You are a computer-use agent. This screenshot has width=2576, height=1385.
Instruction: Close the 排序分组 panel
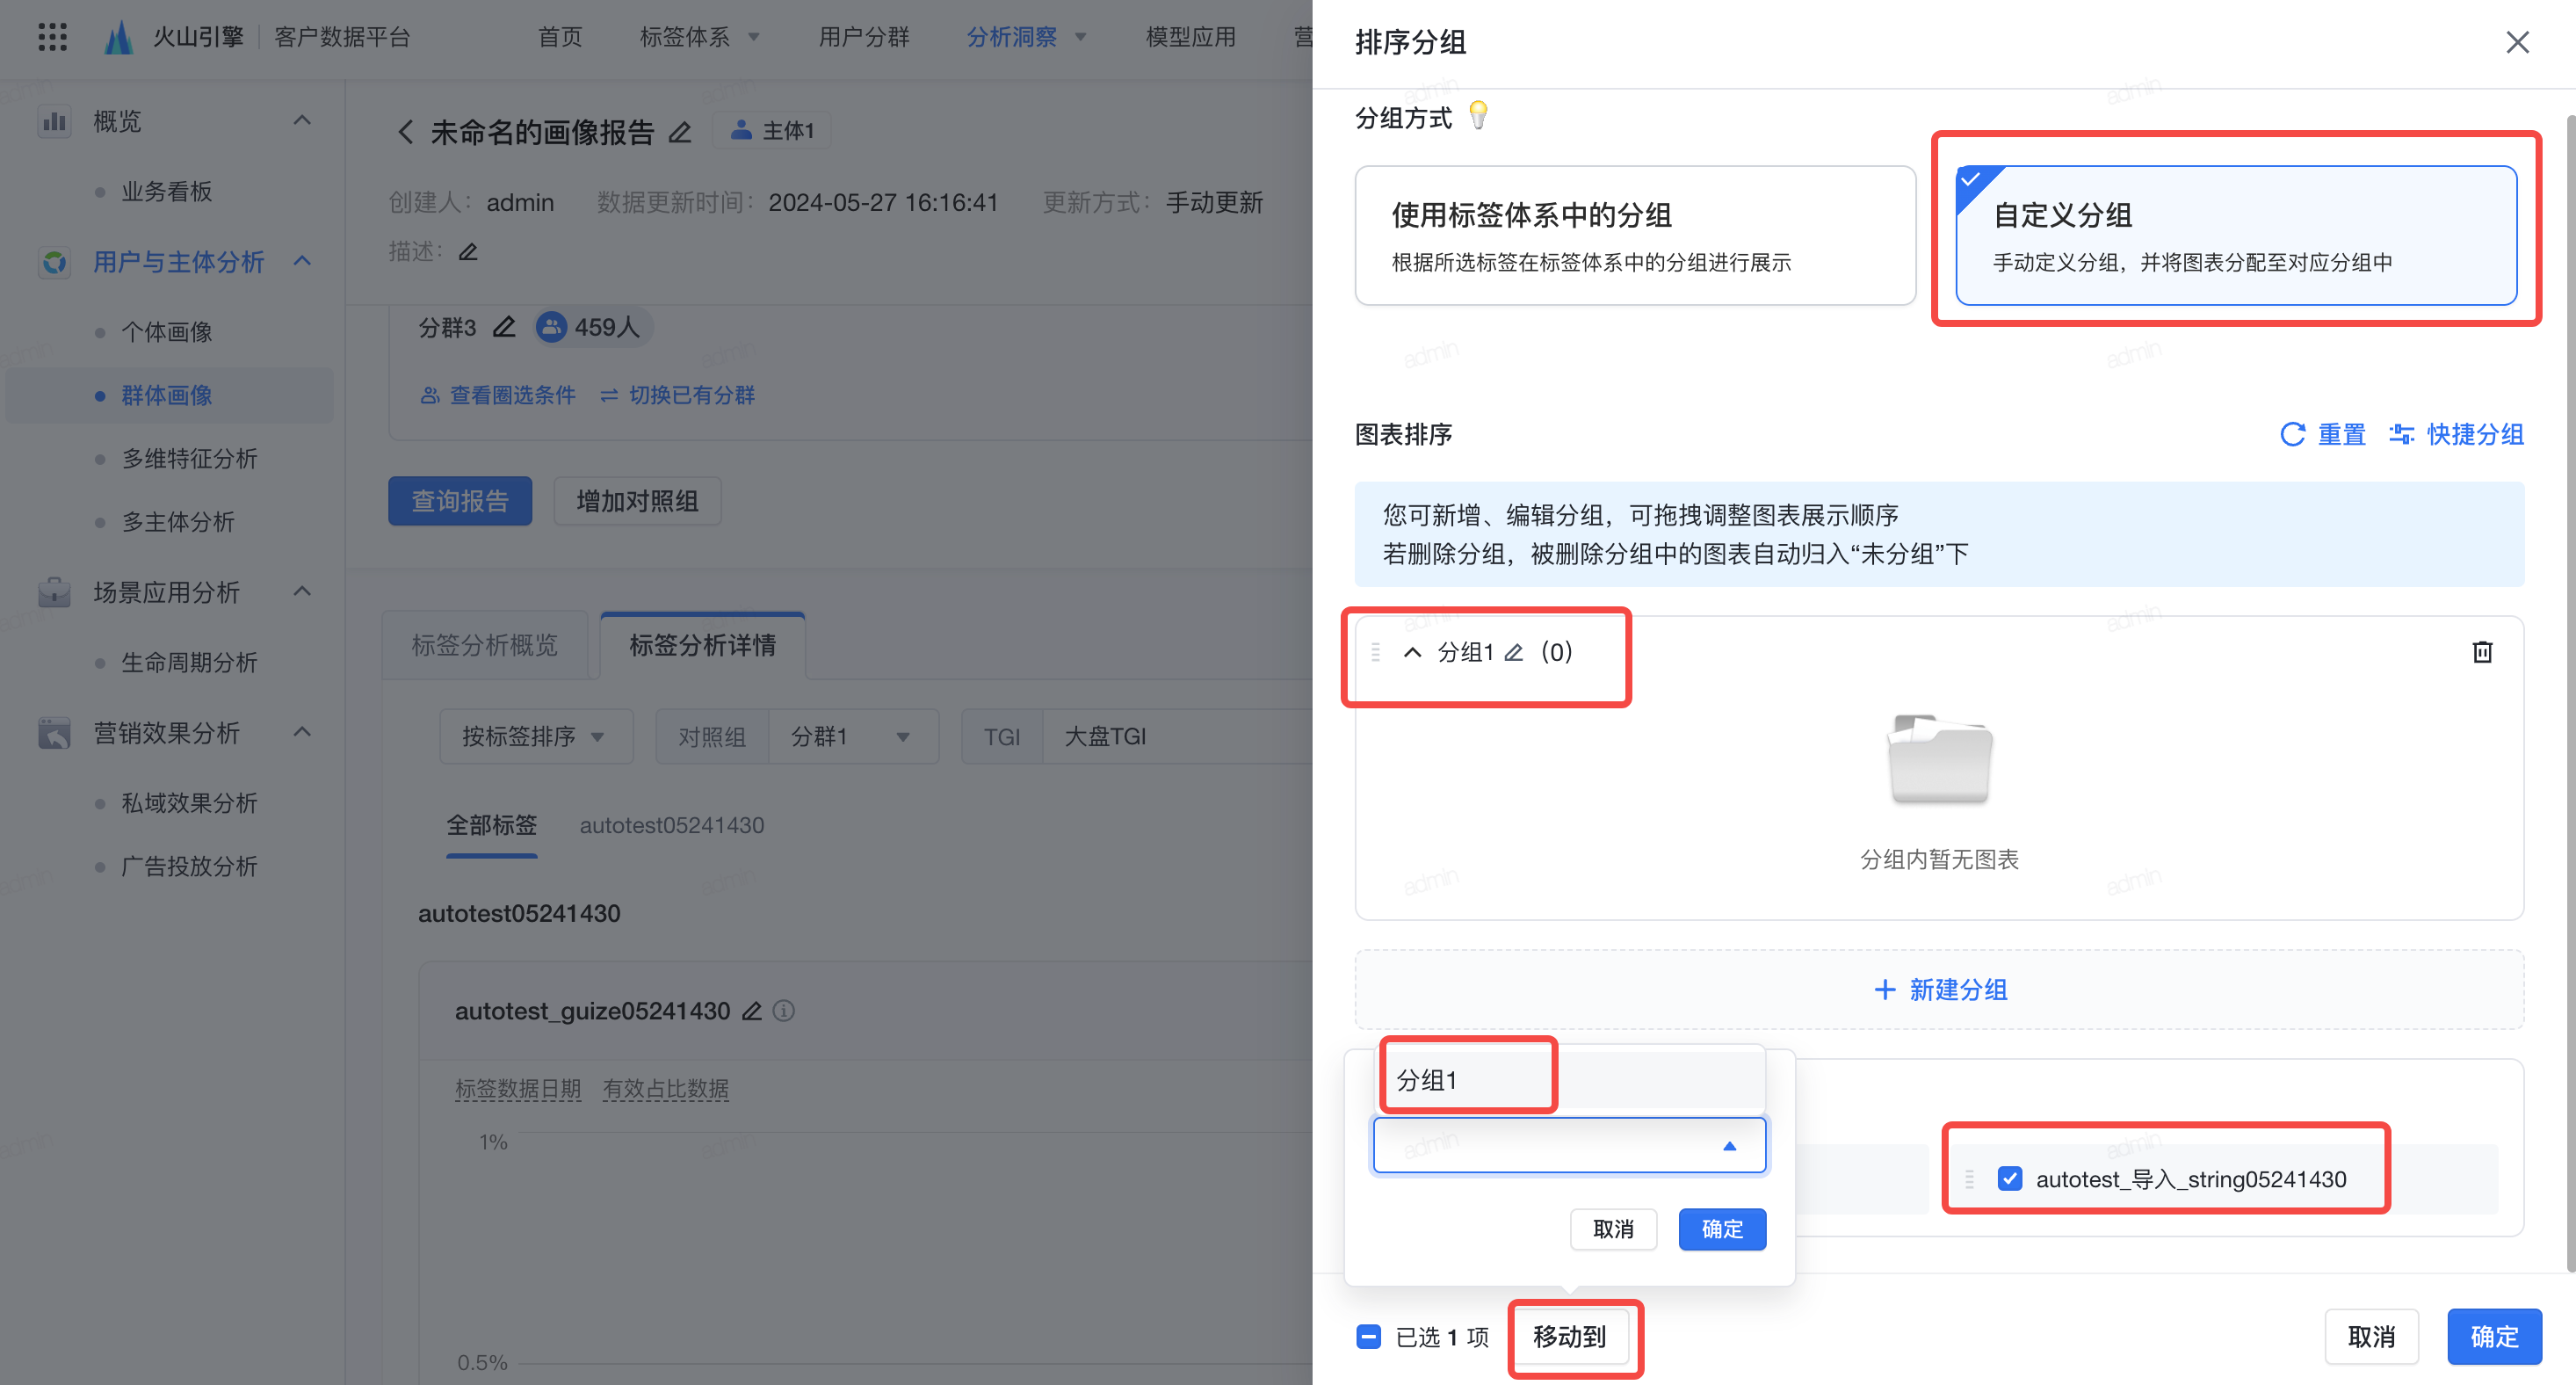(2517, 42)
